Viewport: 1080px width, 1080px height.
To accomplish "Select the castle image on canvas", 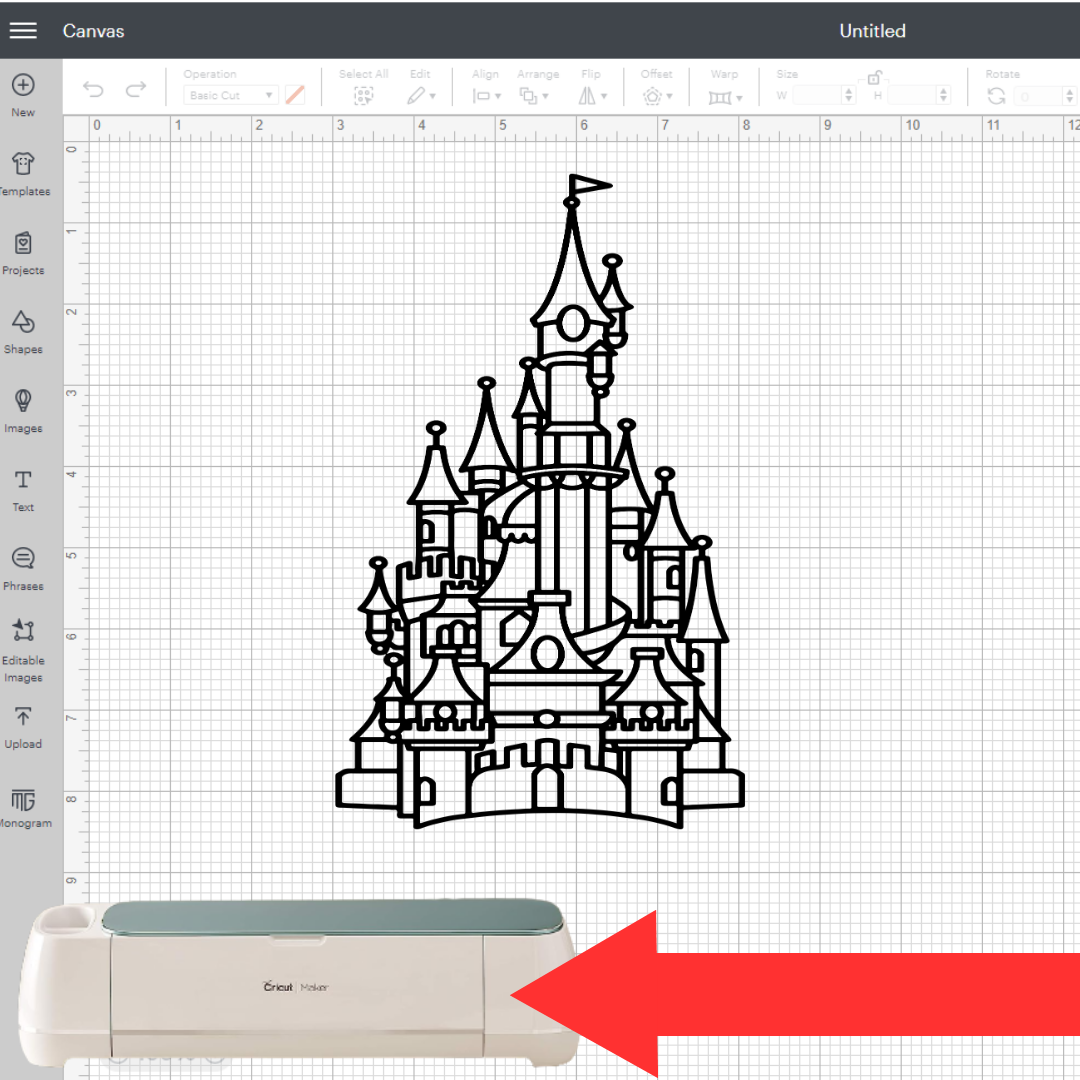I will point(540,501).
